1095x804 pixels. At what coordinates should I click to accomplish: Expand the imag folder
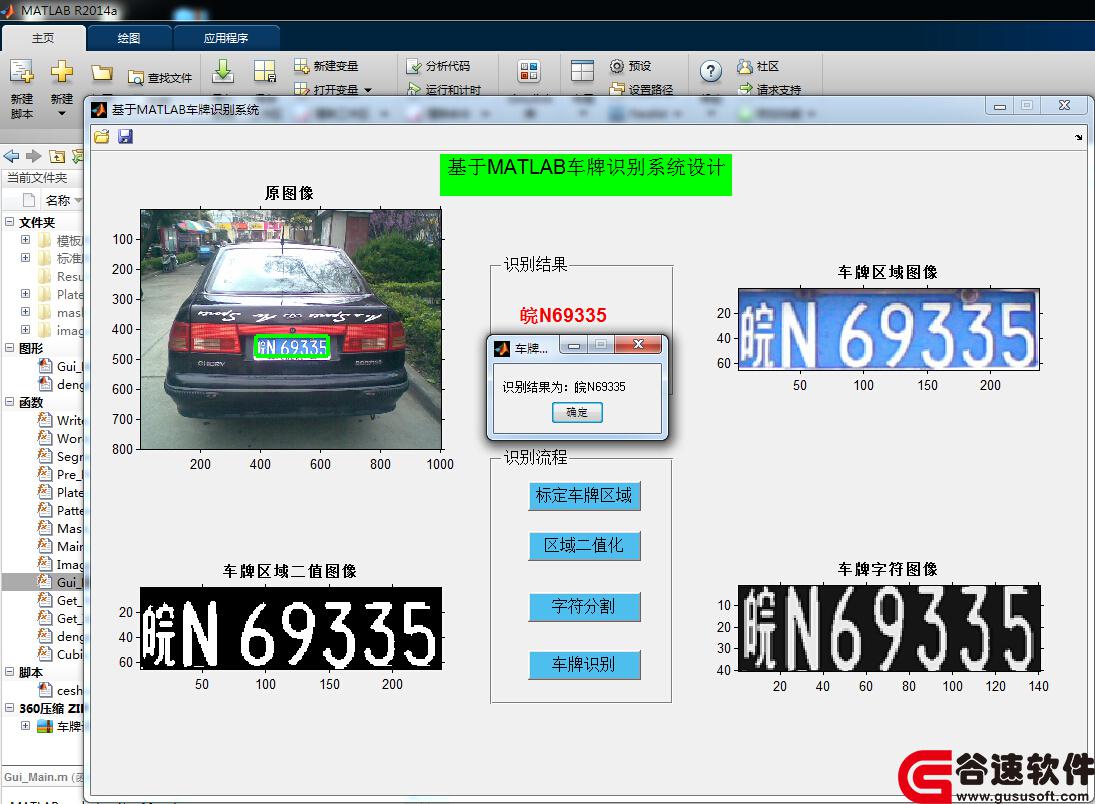point(26,330)
